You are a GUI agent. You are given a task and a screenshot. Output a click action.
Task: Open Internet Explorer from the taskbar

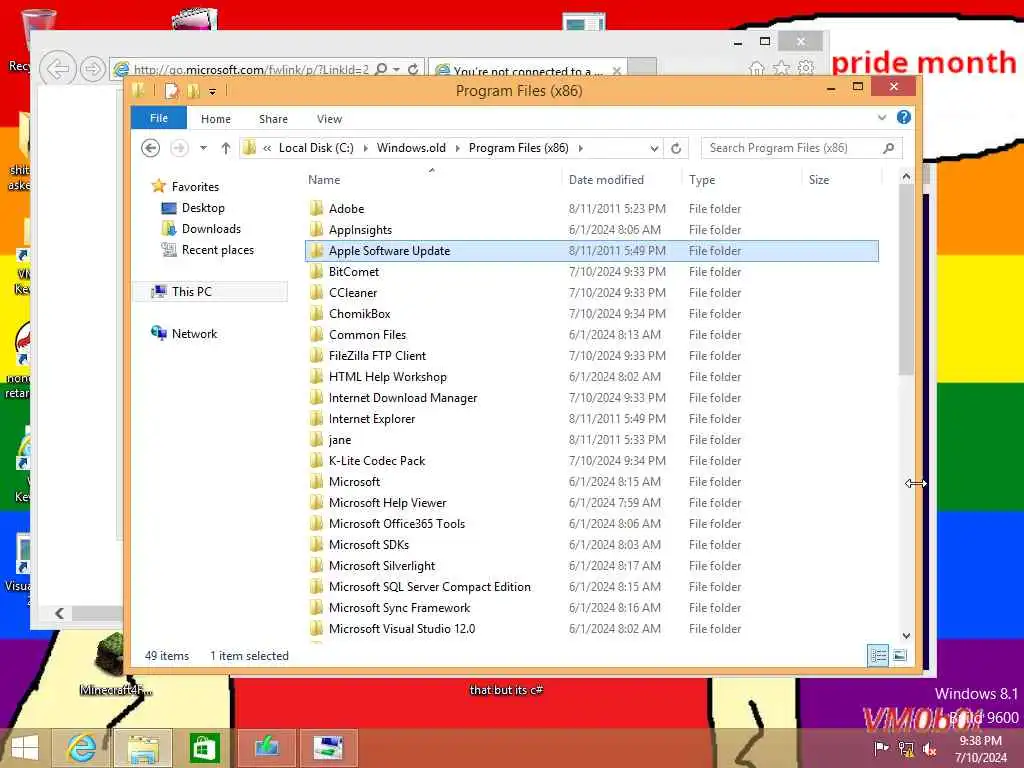pos(82,748)
